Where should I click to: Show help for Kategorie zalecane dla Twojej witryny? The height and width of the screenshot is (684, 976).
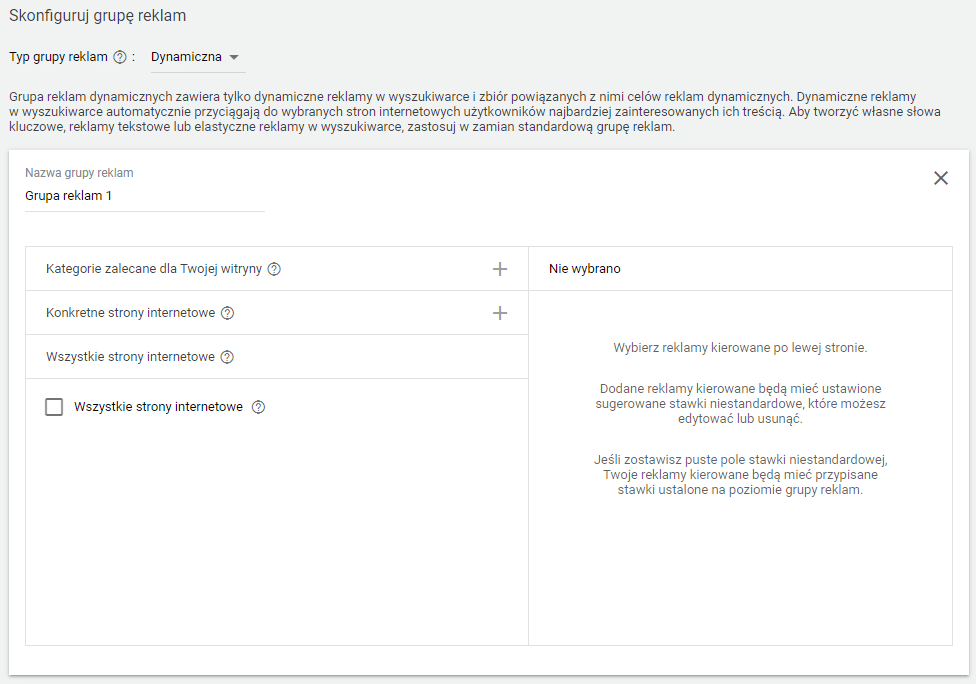[274, 269]
